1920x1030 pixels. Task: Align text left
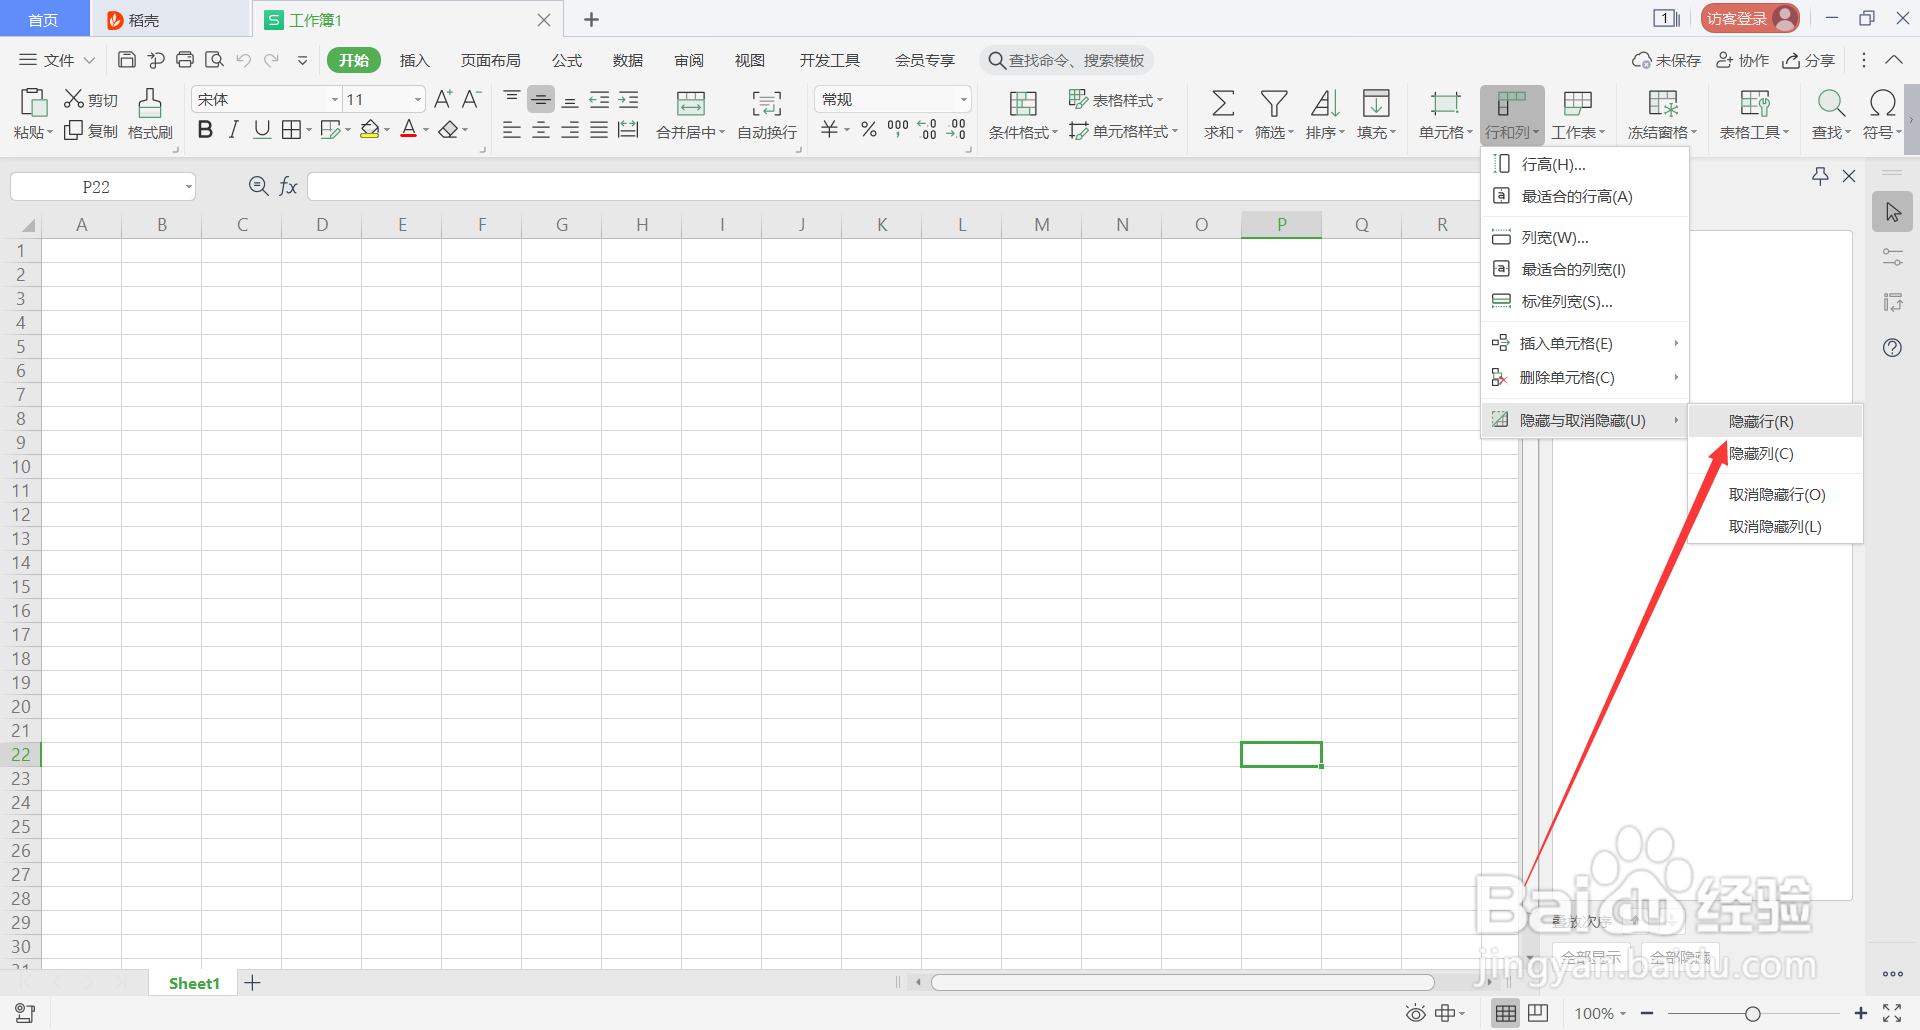coord(512,130)
